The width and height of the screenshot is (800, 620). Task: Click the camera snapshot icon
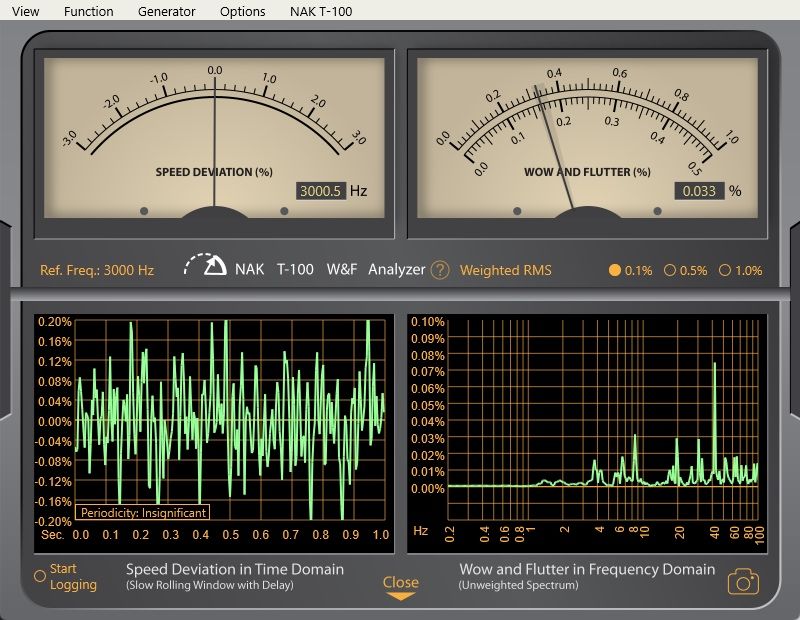[743, 581]
